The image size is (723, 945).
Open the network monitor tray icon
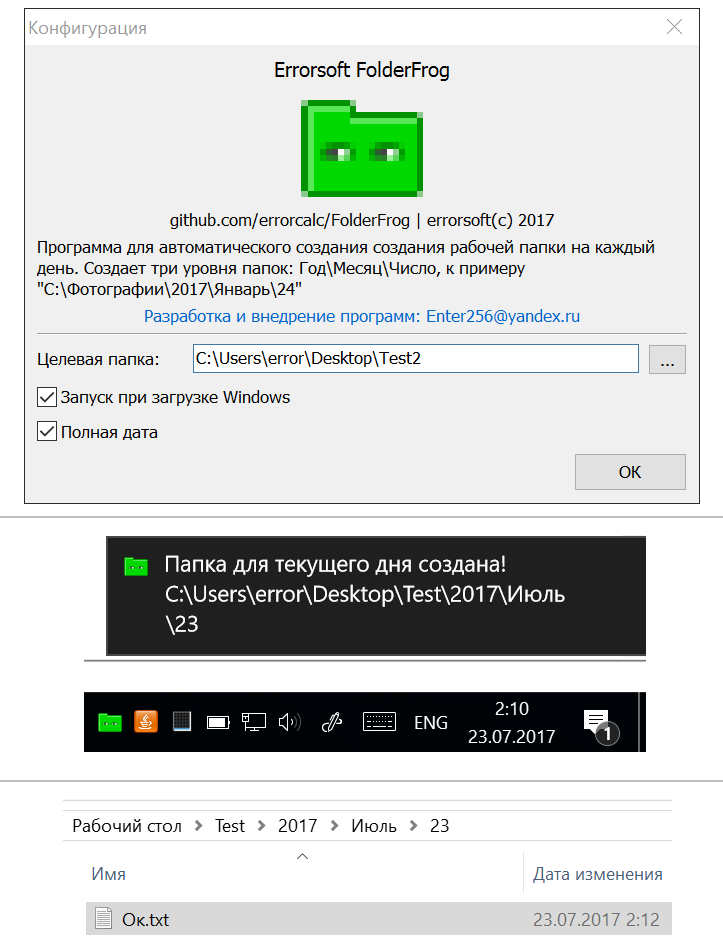254,722
